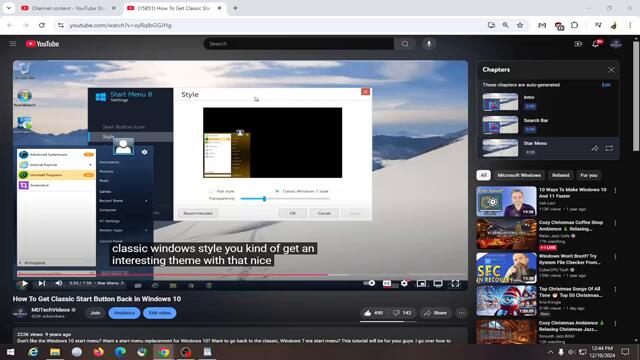Select the For you filter chip
Image resolution: width=640 pixels, height=360 pixels.
(589, 175)
